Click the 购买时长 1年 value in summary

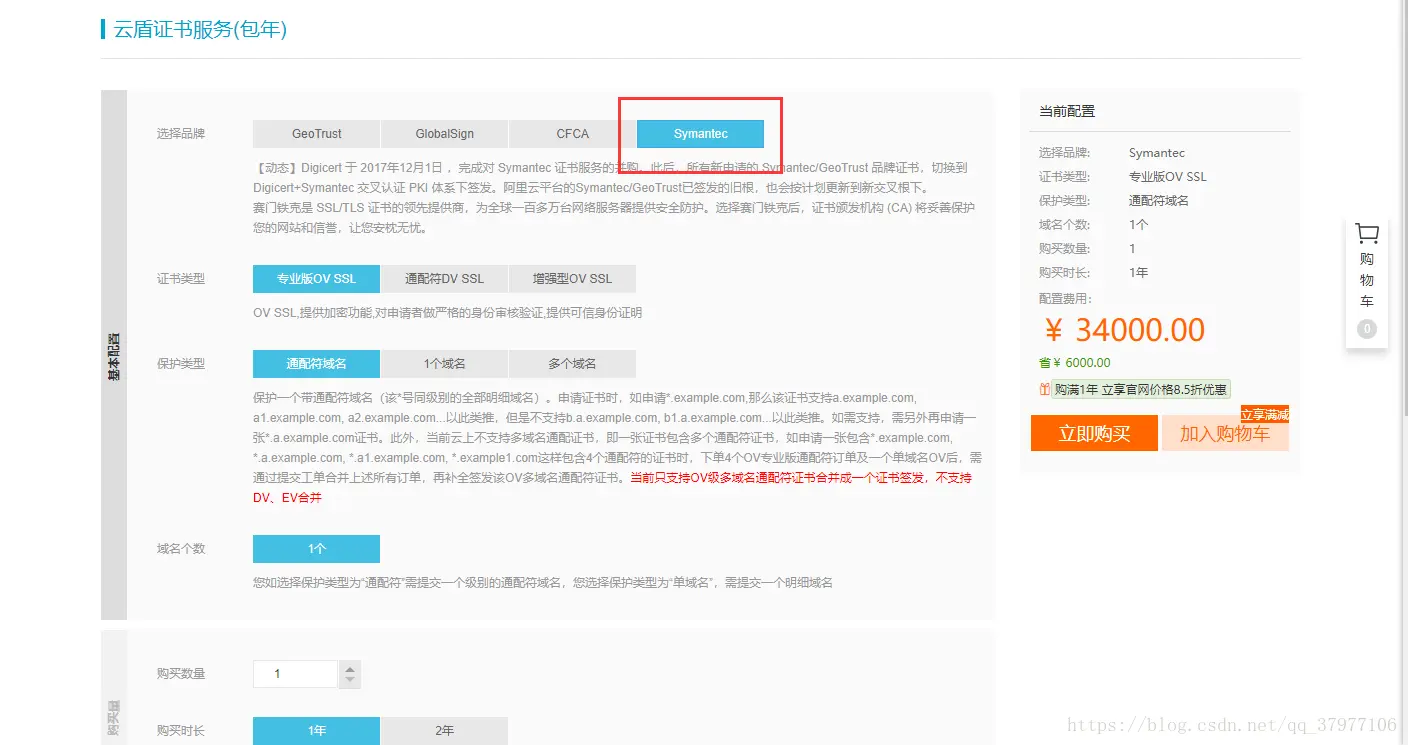tap(1139, 273)
